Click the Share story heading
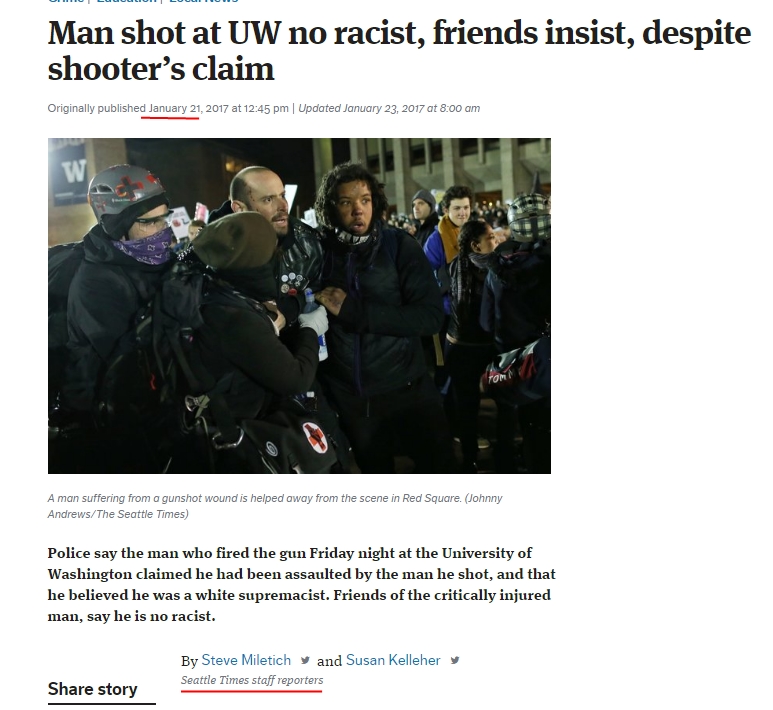This screenshot has height=710, width=773. [93, 689]
